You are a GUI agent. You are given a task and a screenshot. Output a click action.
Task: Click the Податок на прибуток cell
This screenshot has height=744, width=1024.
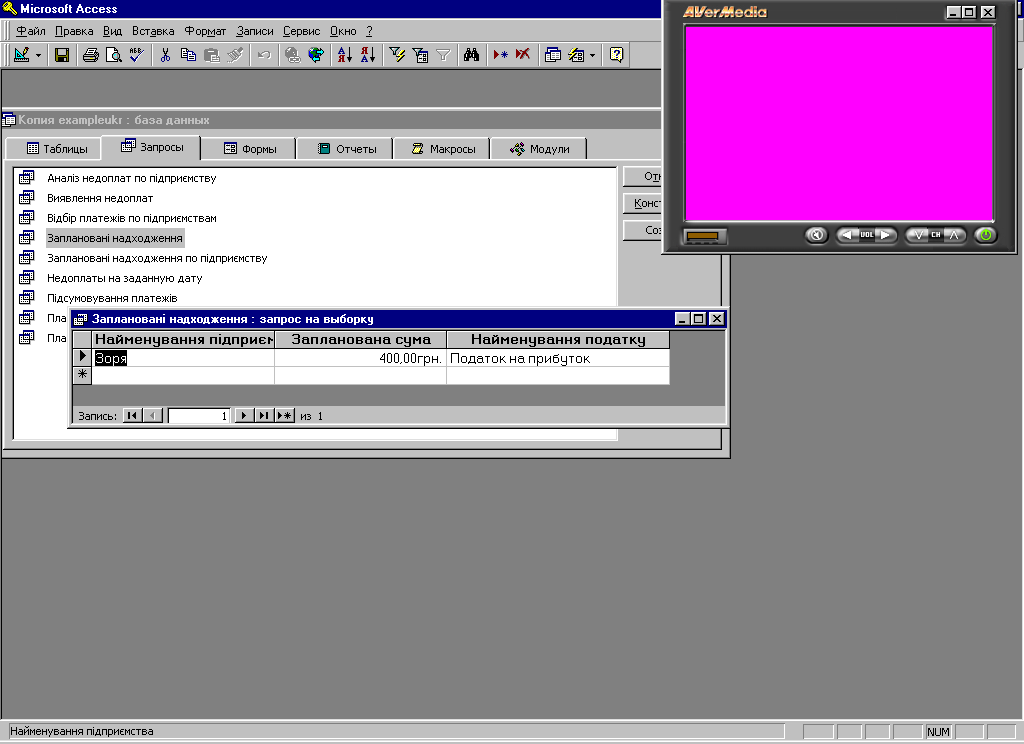click(x=558, y=358)
